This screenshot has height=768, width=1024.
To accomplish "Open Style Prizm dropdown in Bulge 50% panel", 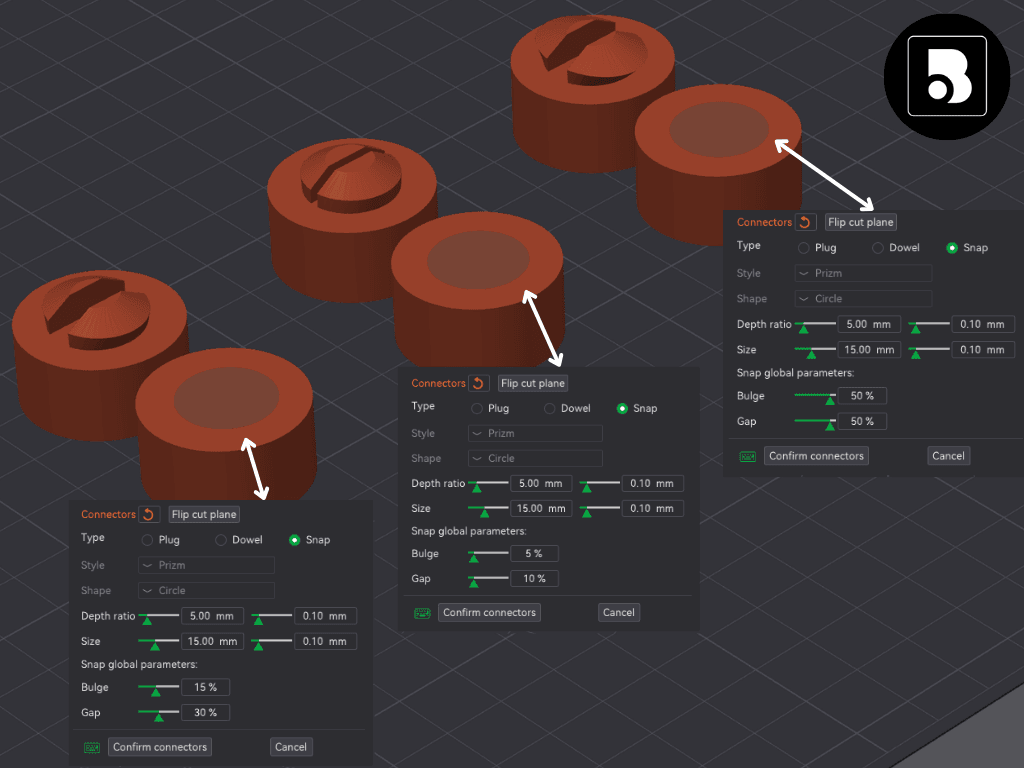I will (863, 273).
